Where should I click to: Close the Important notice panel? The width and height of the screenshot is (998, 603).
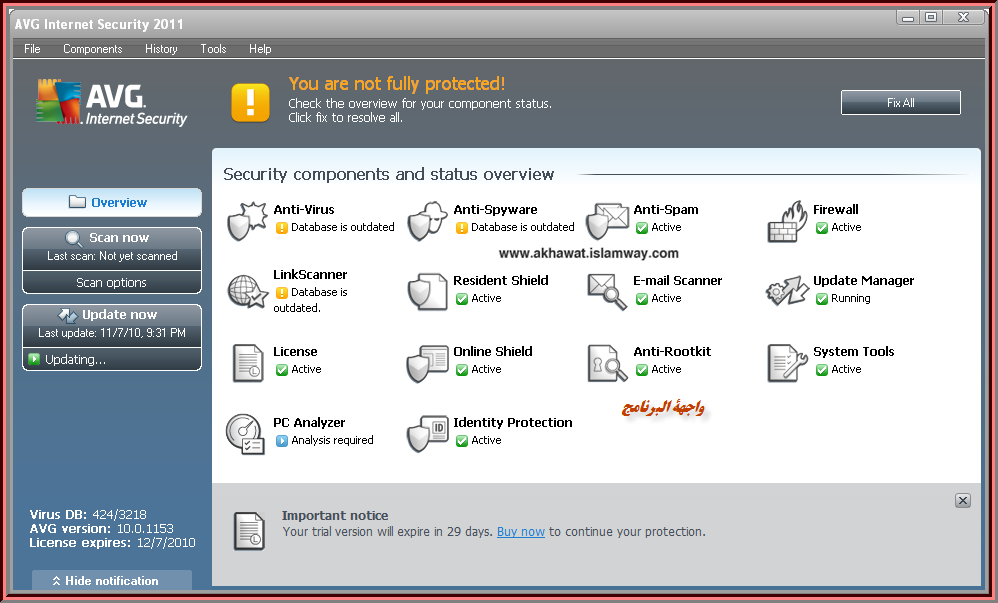tap(962, 500)
